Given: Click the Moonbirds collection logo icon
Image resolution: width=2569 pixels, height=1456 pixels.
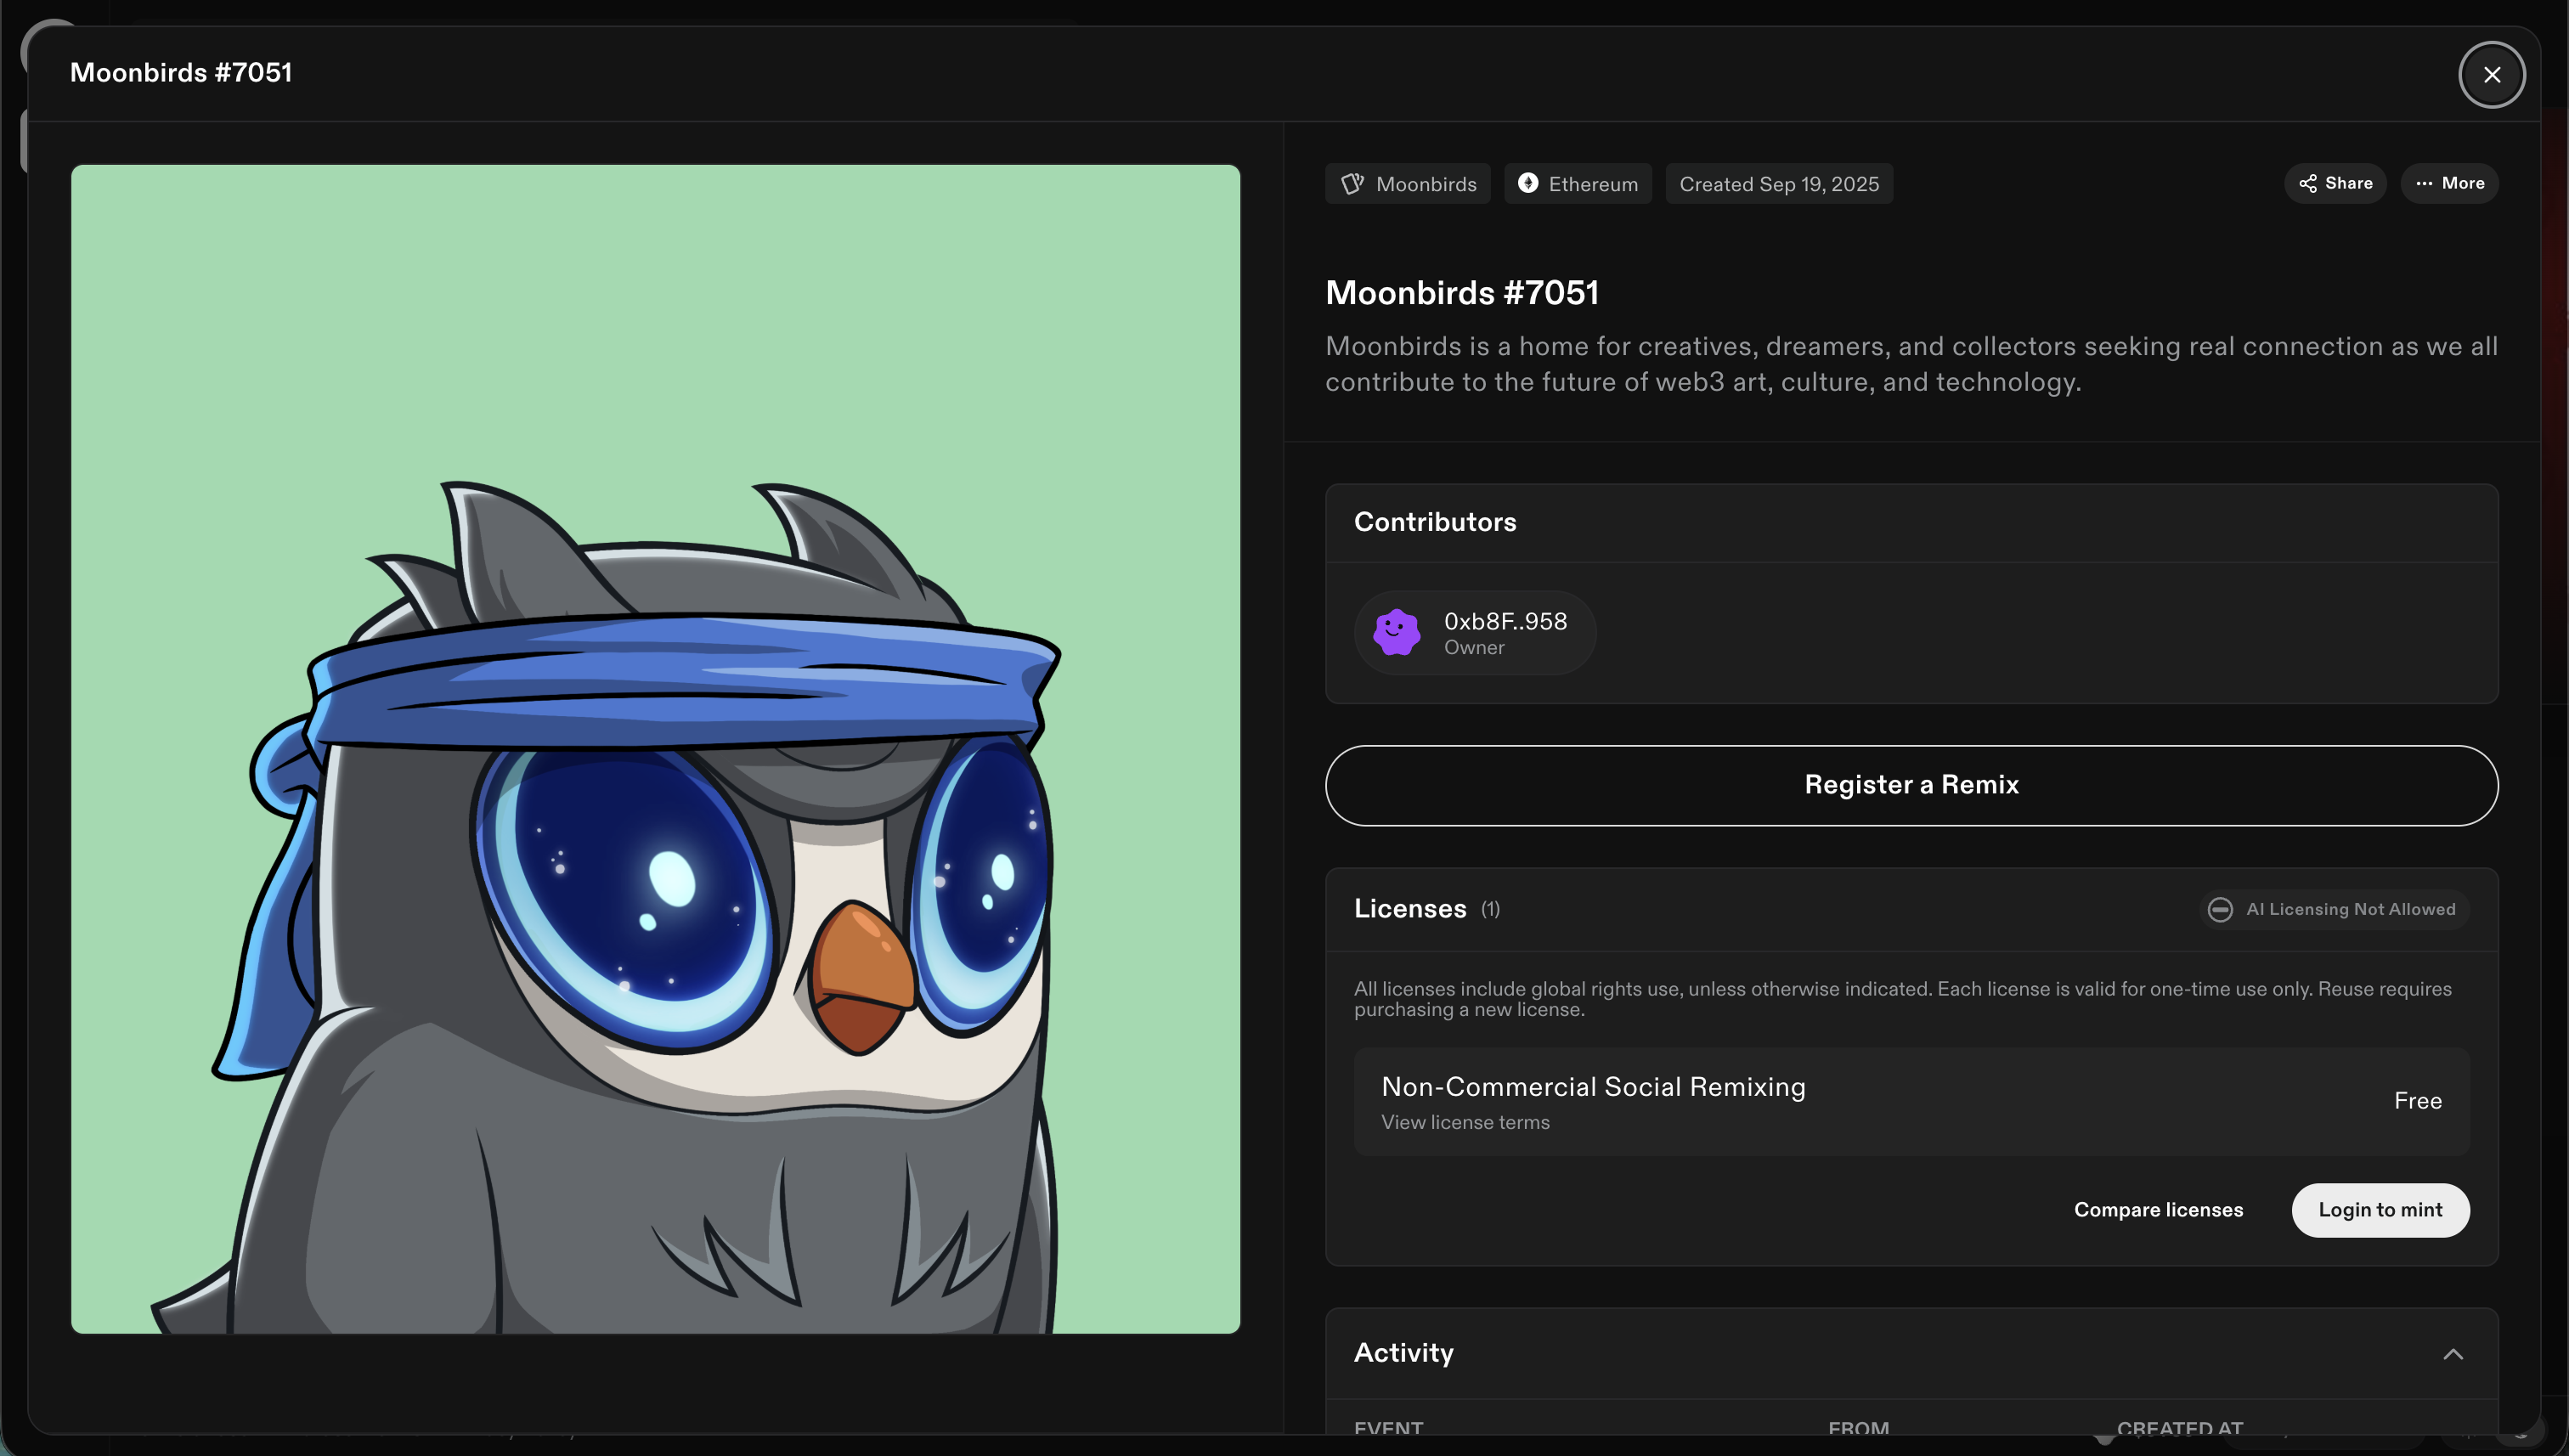Looking at the screenshot, I should 1352,184.
